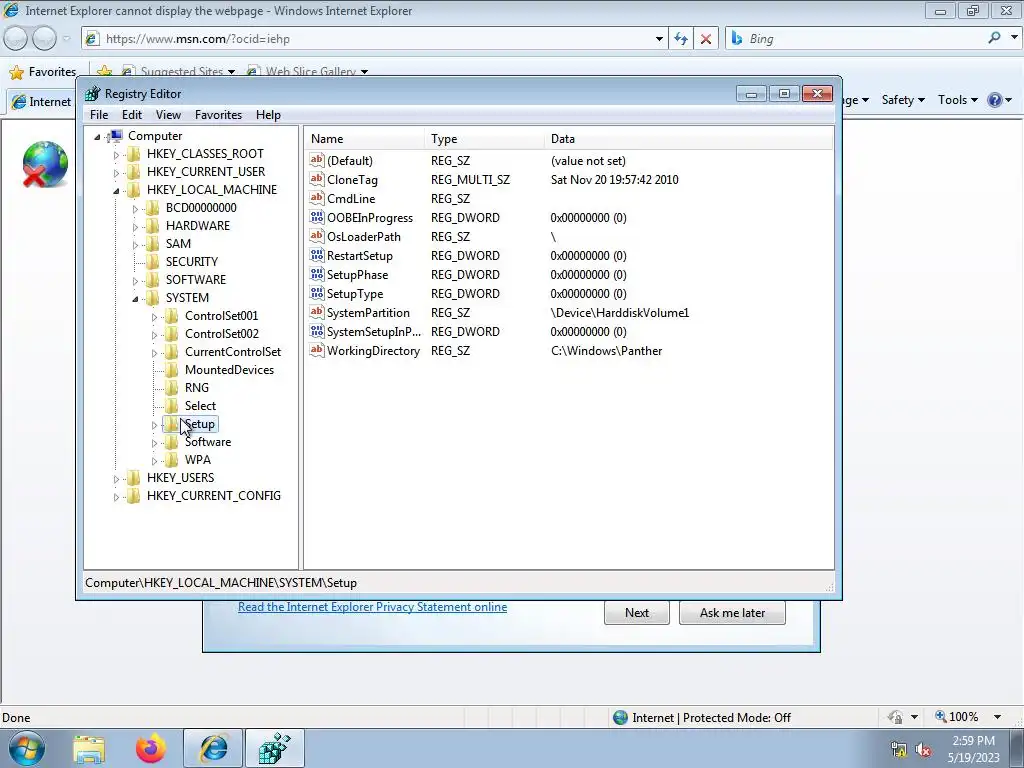
Task: Open the Edit menu in Registry Editor
Action: tap(132, 115)
